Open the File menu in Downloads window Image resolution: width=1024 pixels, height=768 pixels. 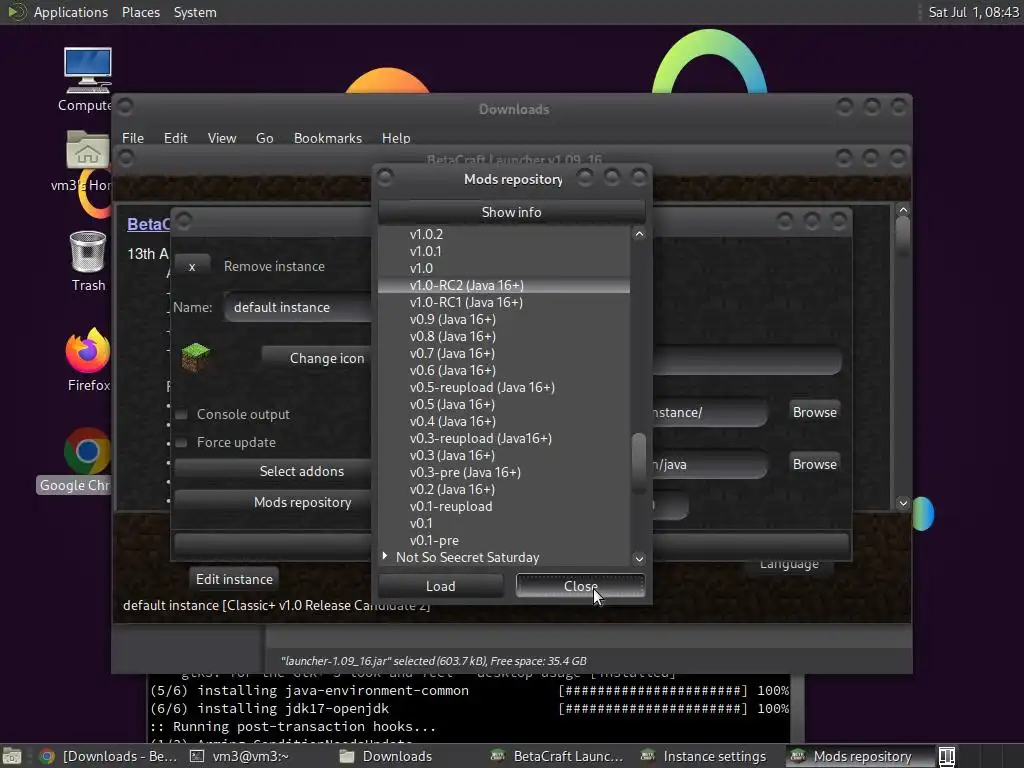133,138
